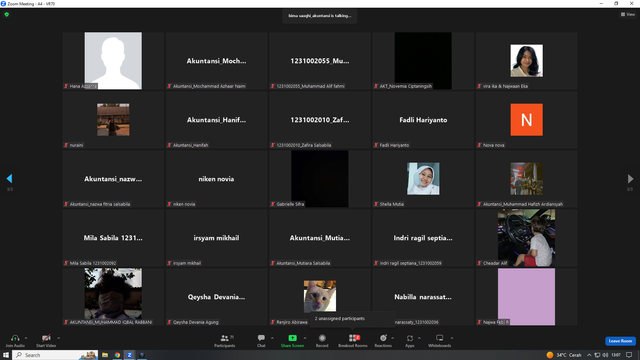Viewport: 640px width, 360px height.
Task: Select the Akuntansi_Hanif... participant tile
Action: pos(216,120)
